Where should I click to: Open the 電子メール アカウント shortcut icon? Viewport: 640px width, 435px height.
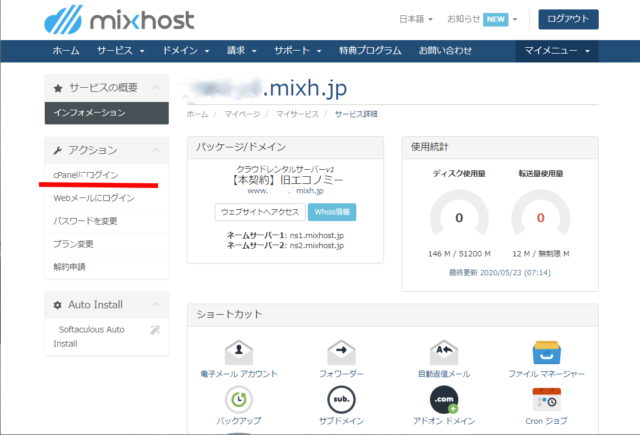click(239, 352)
